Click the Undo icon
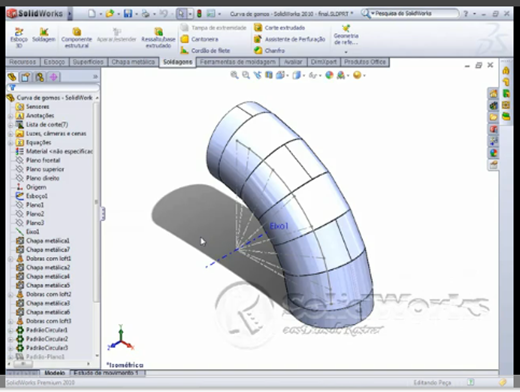The height and width of the screenshot is (392, 520). (163, 14)
